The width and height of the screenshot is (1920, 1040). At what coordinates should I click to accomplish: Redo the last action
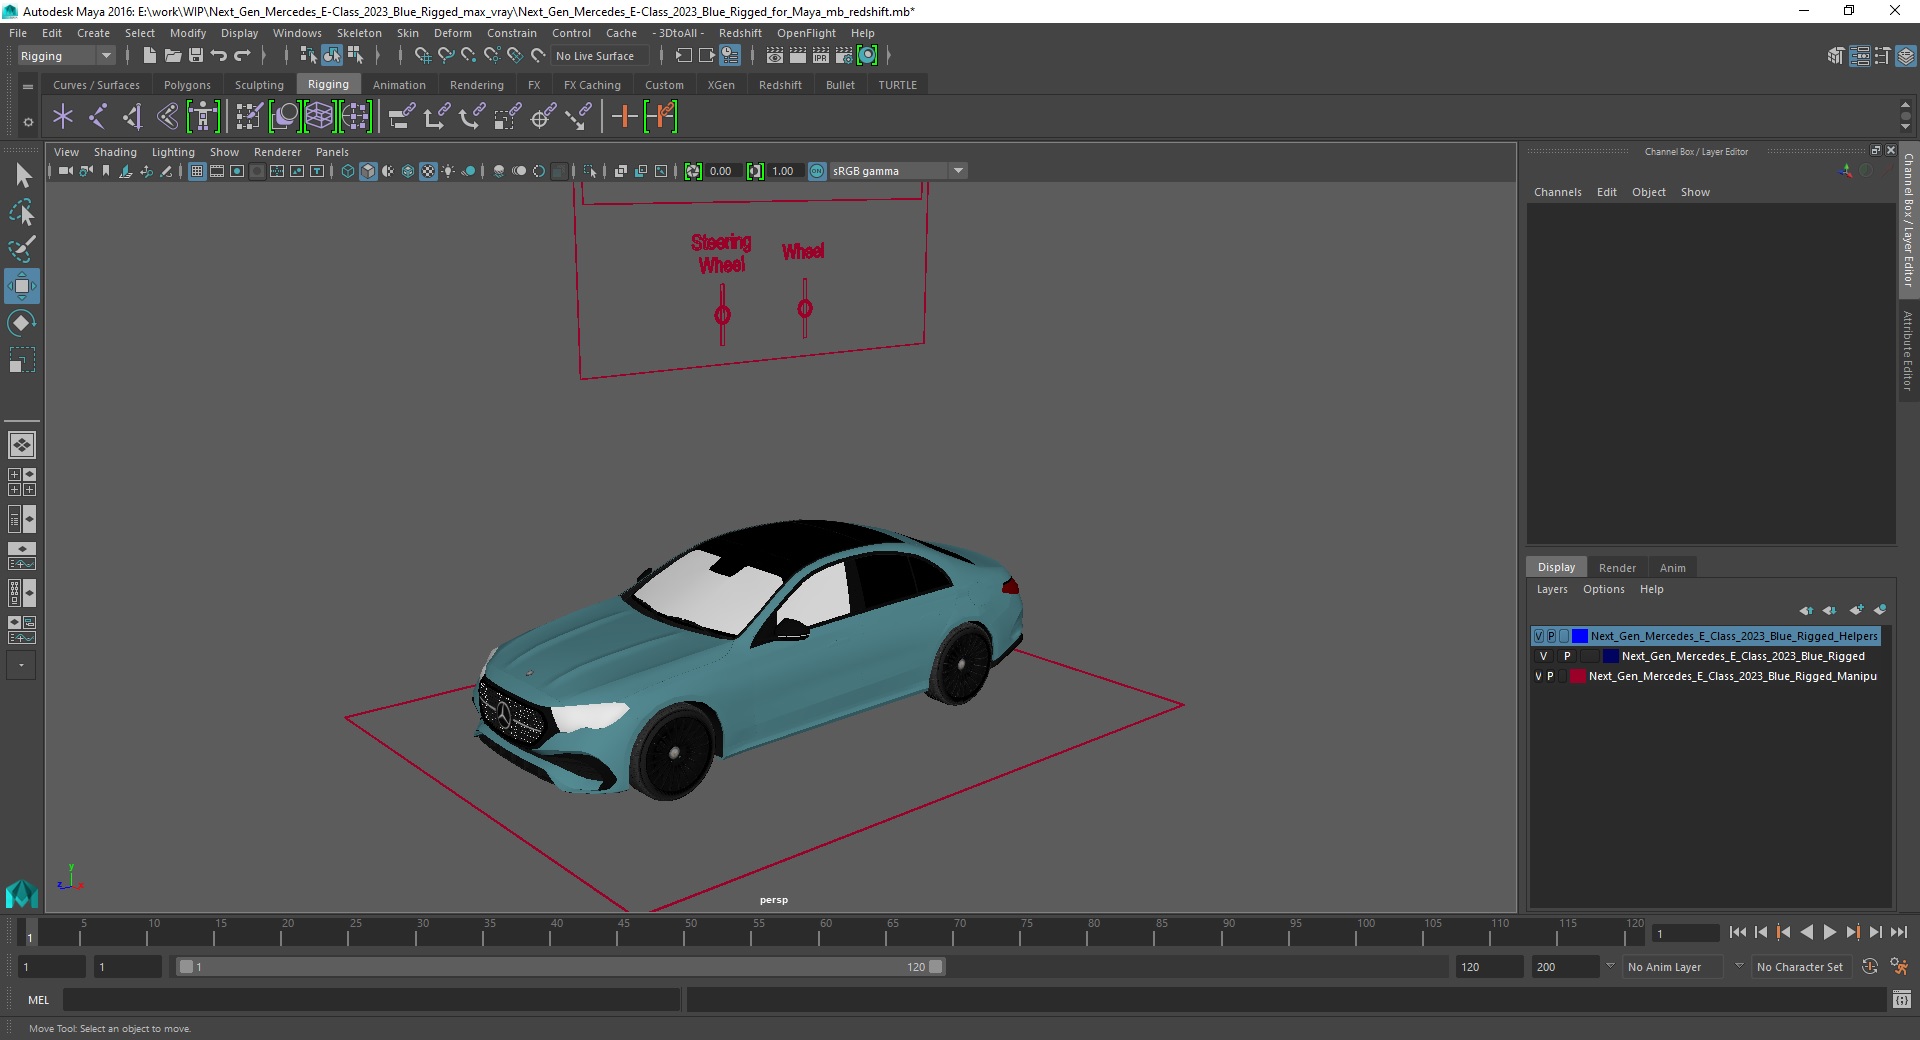click(x=242, y=56)
